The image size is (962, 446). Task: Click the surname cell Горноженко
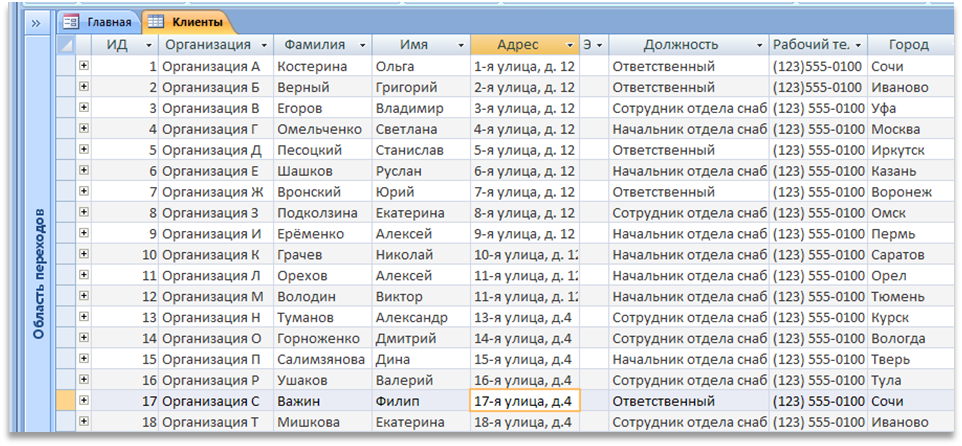[x=323, y=338]
